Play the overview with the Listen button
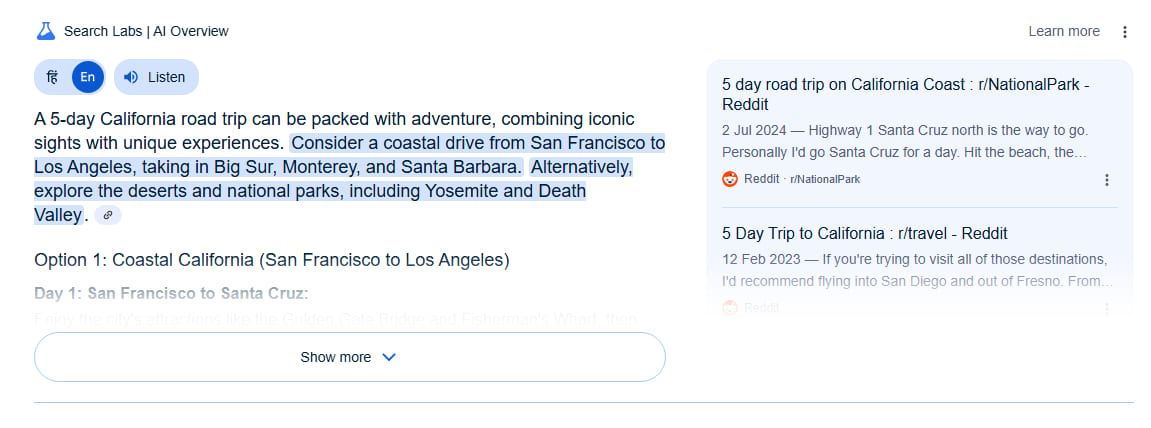This screenshot has height=428, width=1151. (x=156, y=77)
